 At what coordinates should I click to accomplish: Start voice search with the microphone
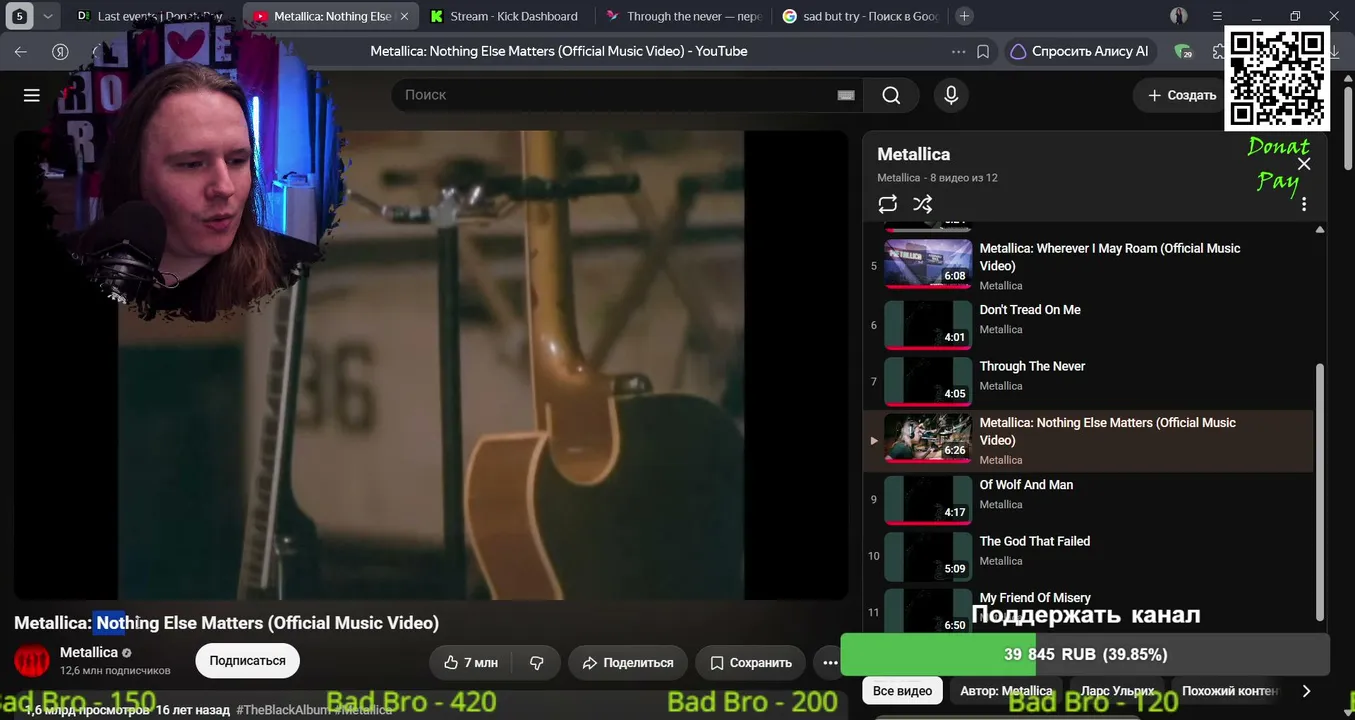[x=951, y=95]
